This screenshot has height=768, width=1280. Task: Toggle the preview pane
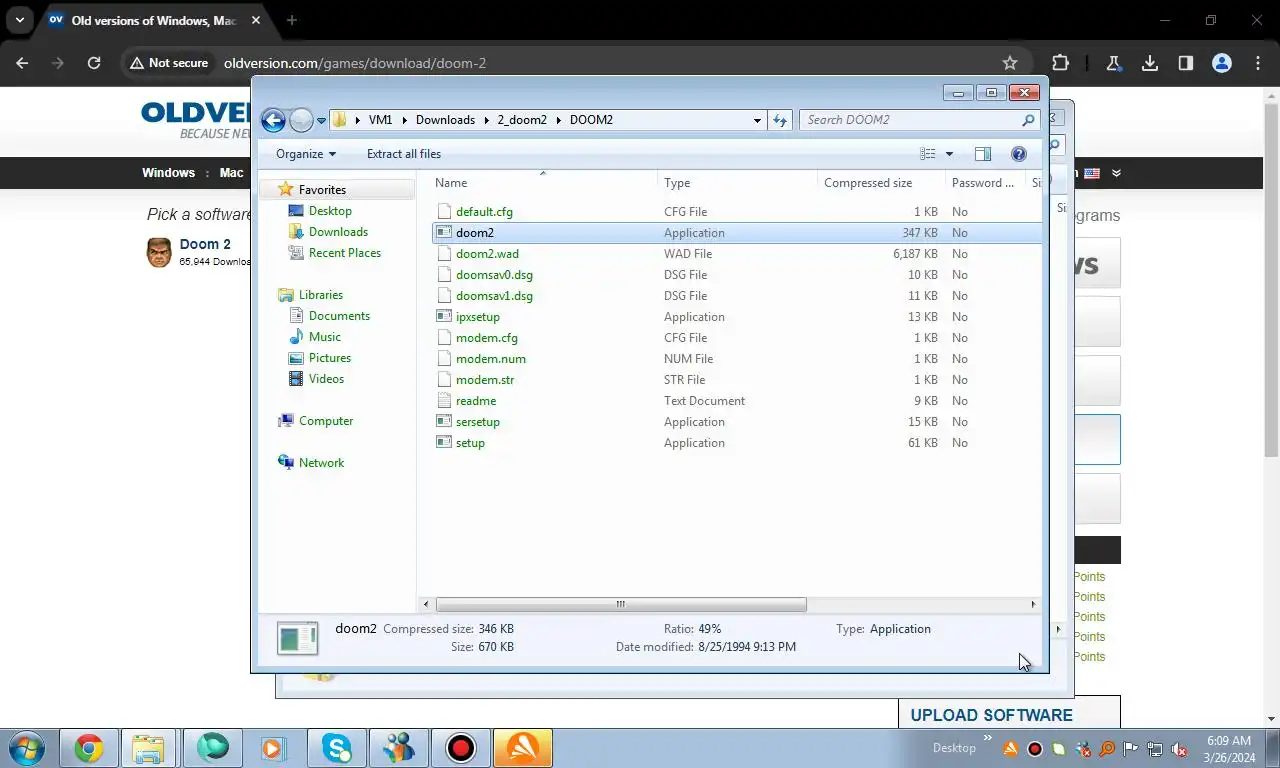[x=983, y=154]
